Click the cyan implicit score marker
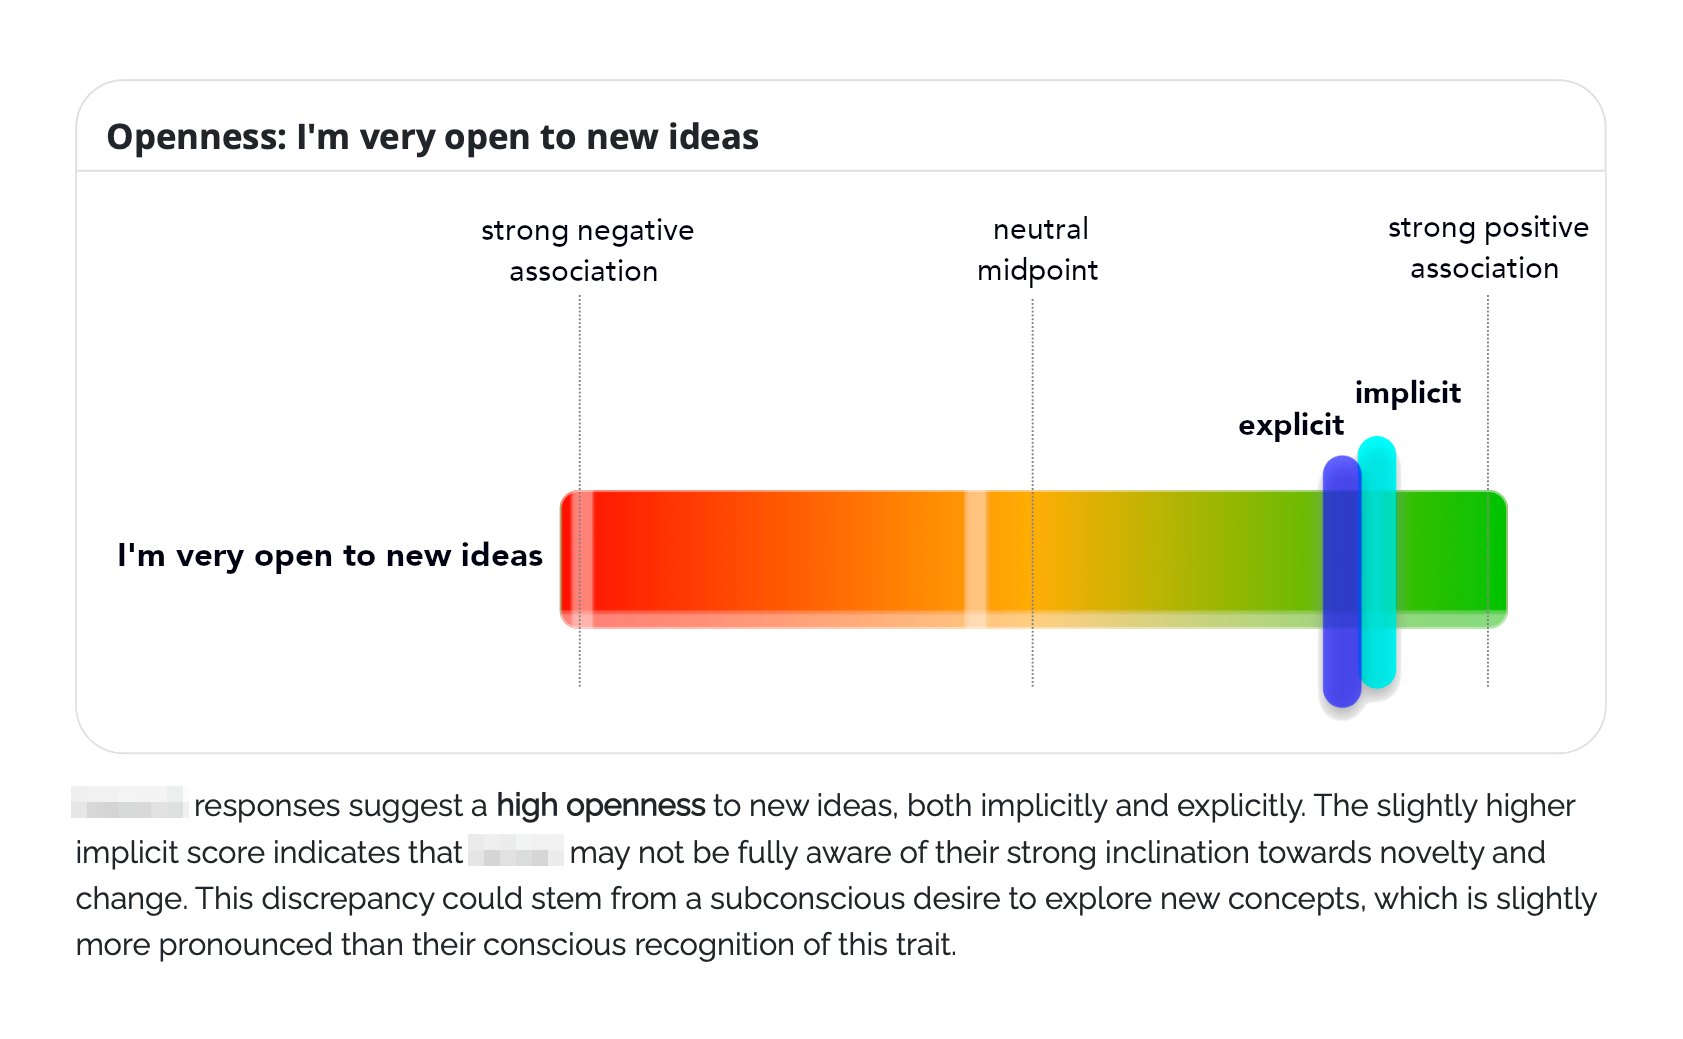1683x1039 pixels. 1379,562
